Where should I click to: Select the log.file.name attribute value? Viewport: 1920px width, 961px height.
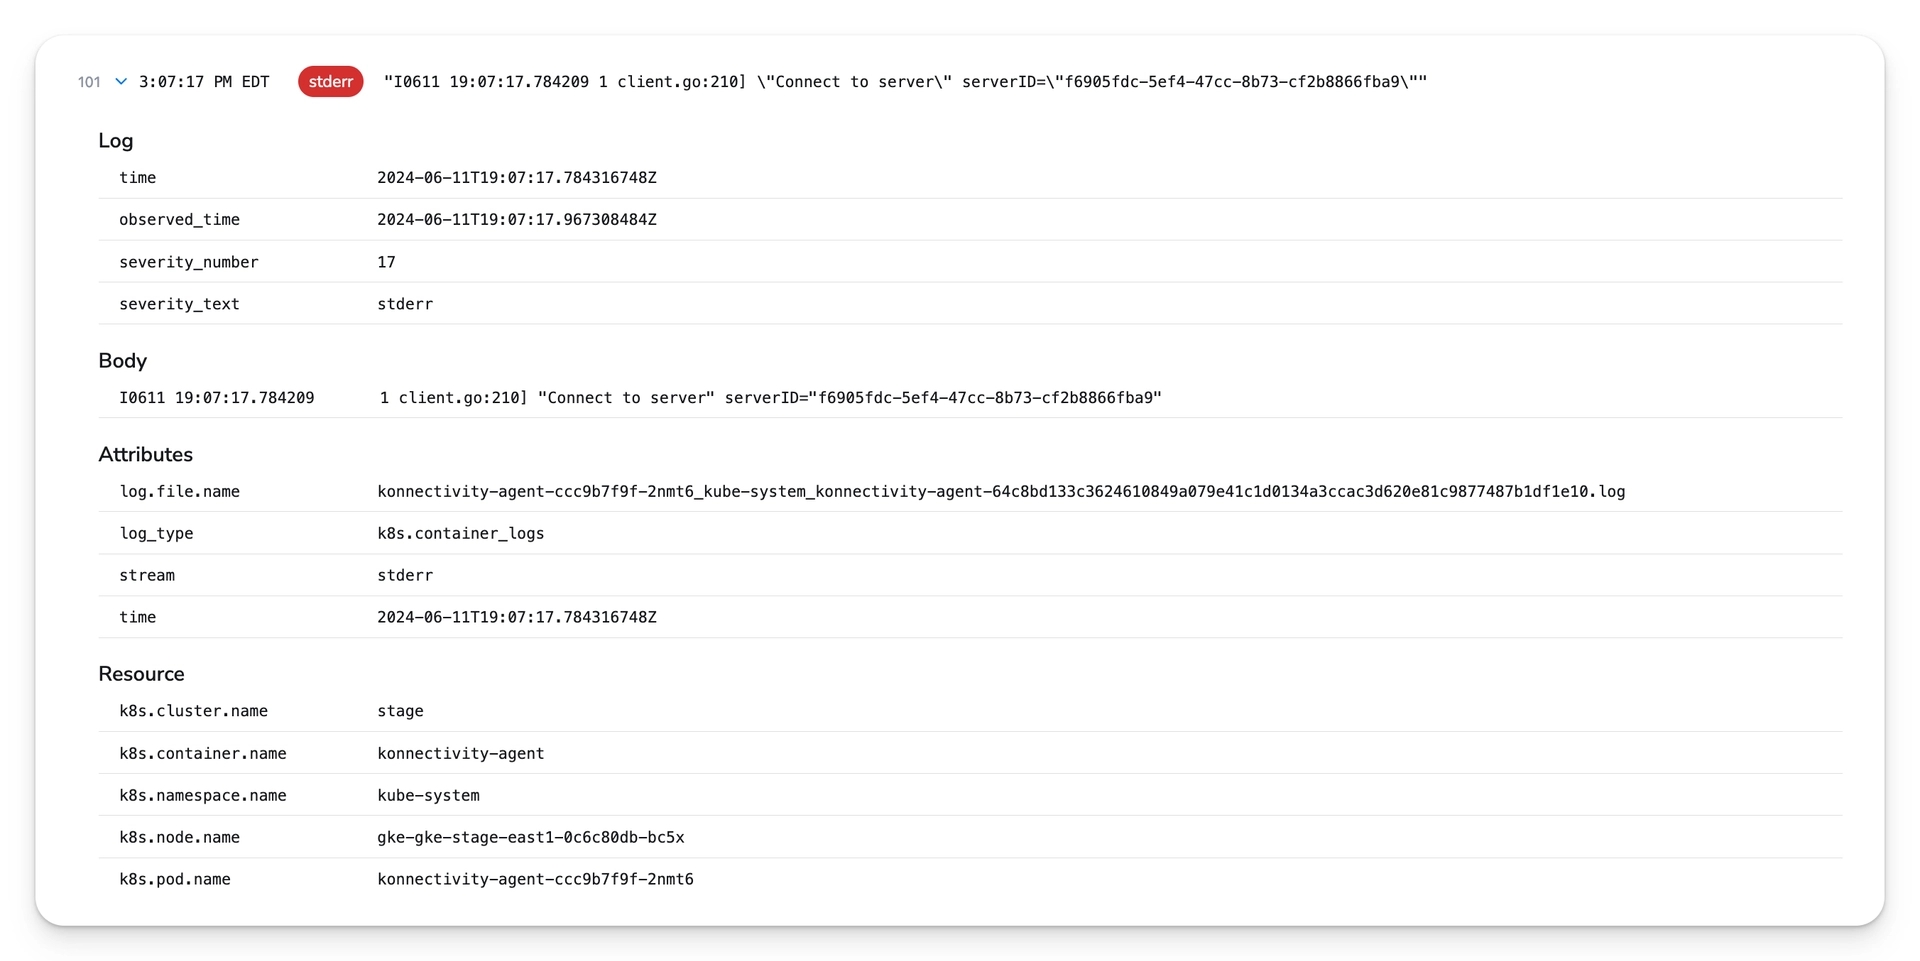[1001, 491]
